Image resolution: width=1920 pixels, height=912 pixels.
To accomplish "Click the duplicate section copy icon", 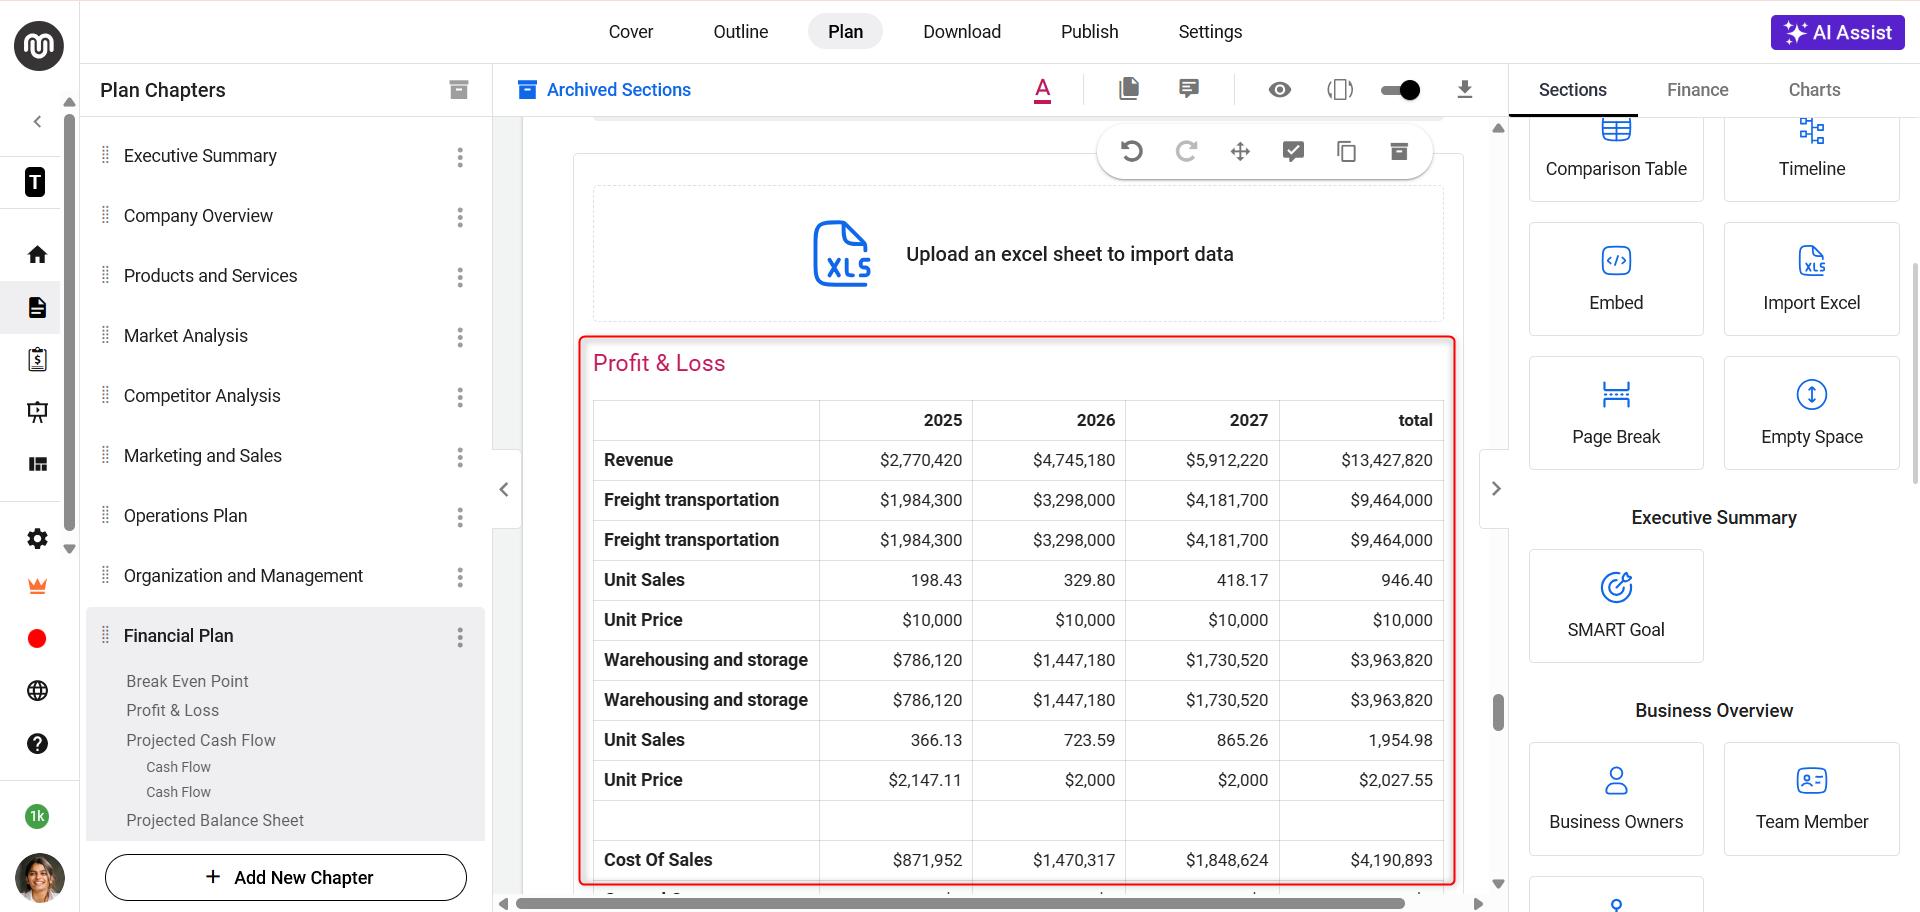I will (1346, 151).
